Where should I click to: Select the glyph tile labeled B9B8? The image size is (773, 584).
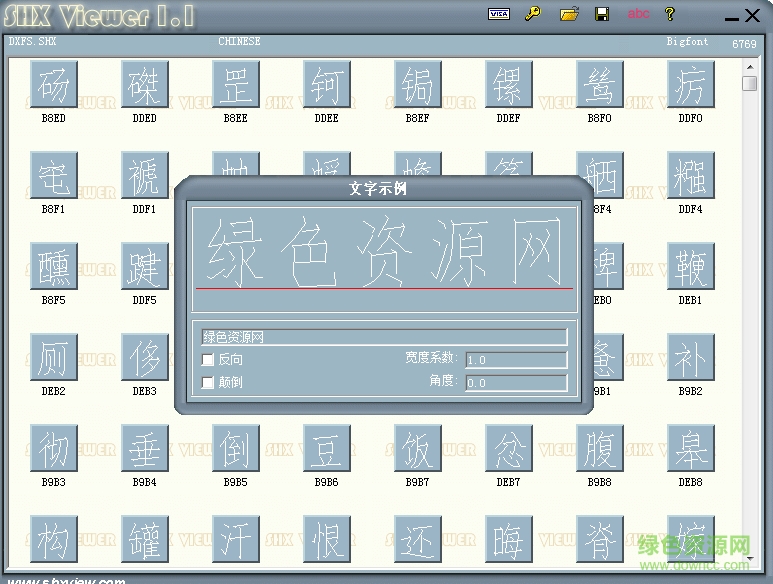[x=600, y=448]
